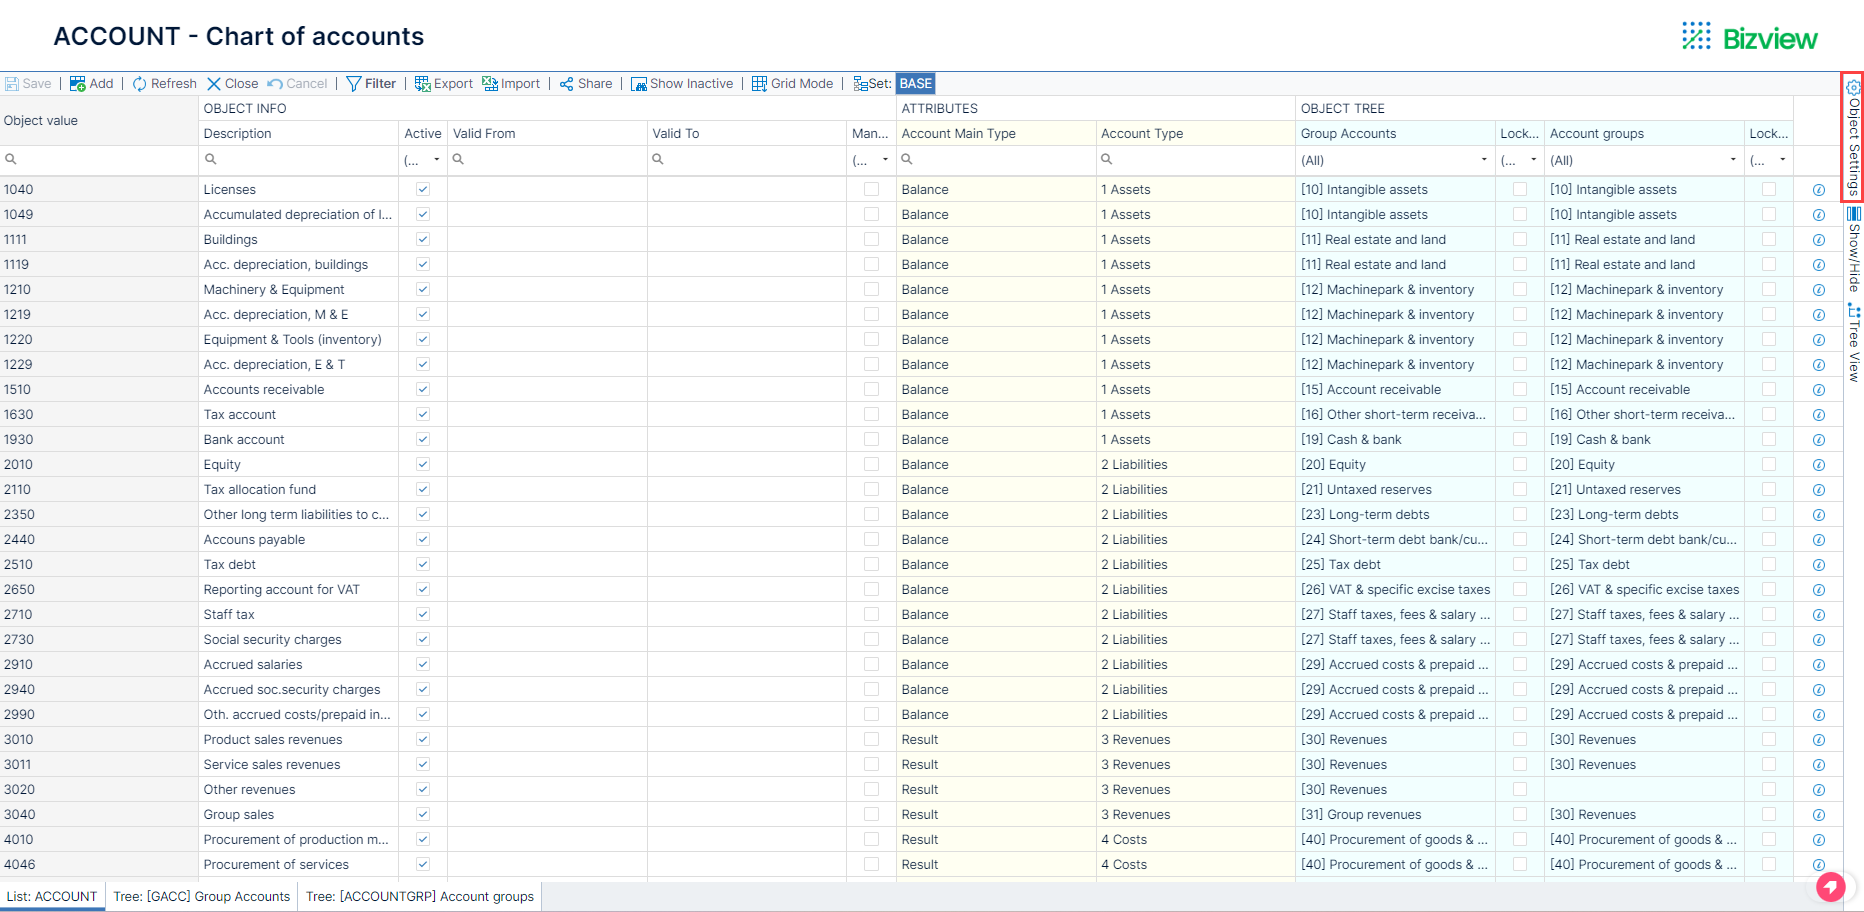
Task: Click the Cancel toolbar button
Action: (298, 84)
